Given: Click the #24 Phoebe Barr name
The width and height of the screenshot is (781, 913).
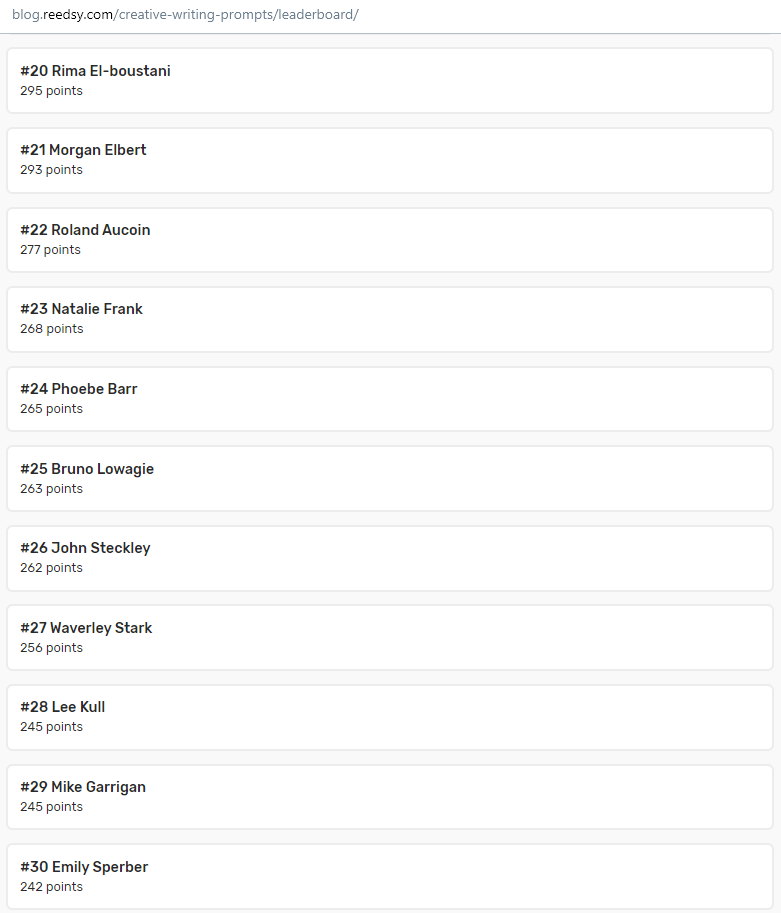Looking at the screenshot, I should pos(79,389).
